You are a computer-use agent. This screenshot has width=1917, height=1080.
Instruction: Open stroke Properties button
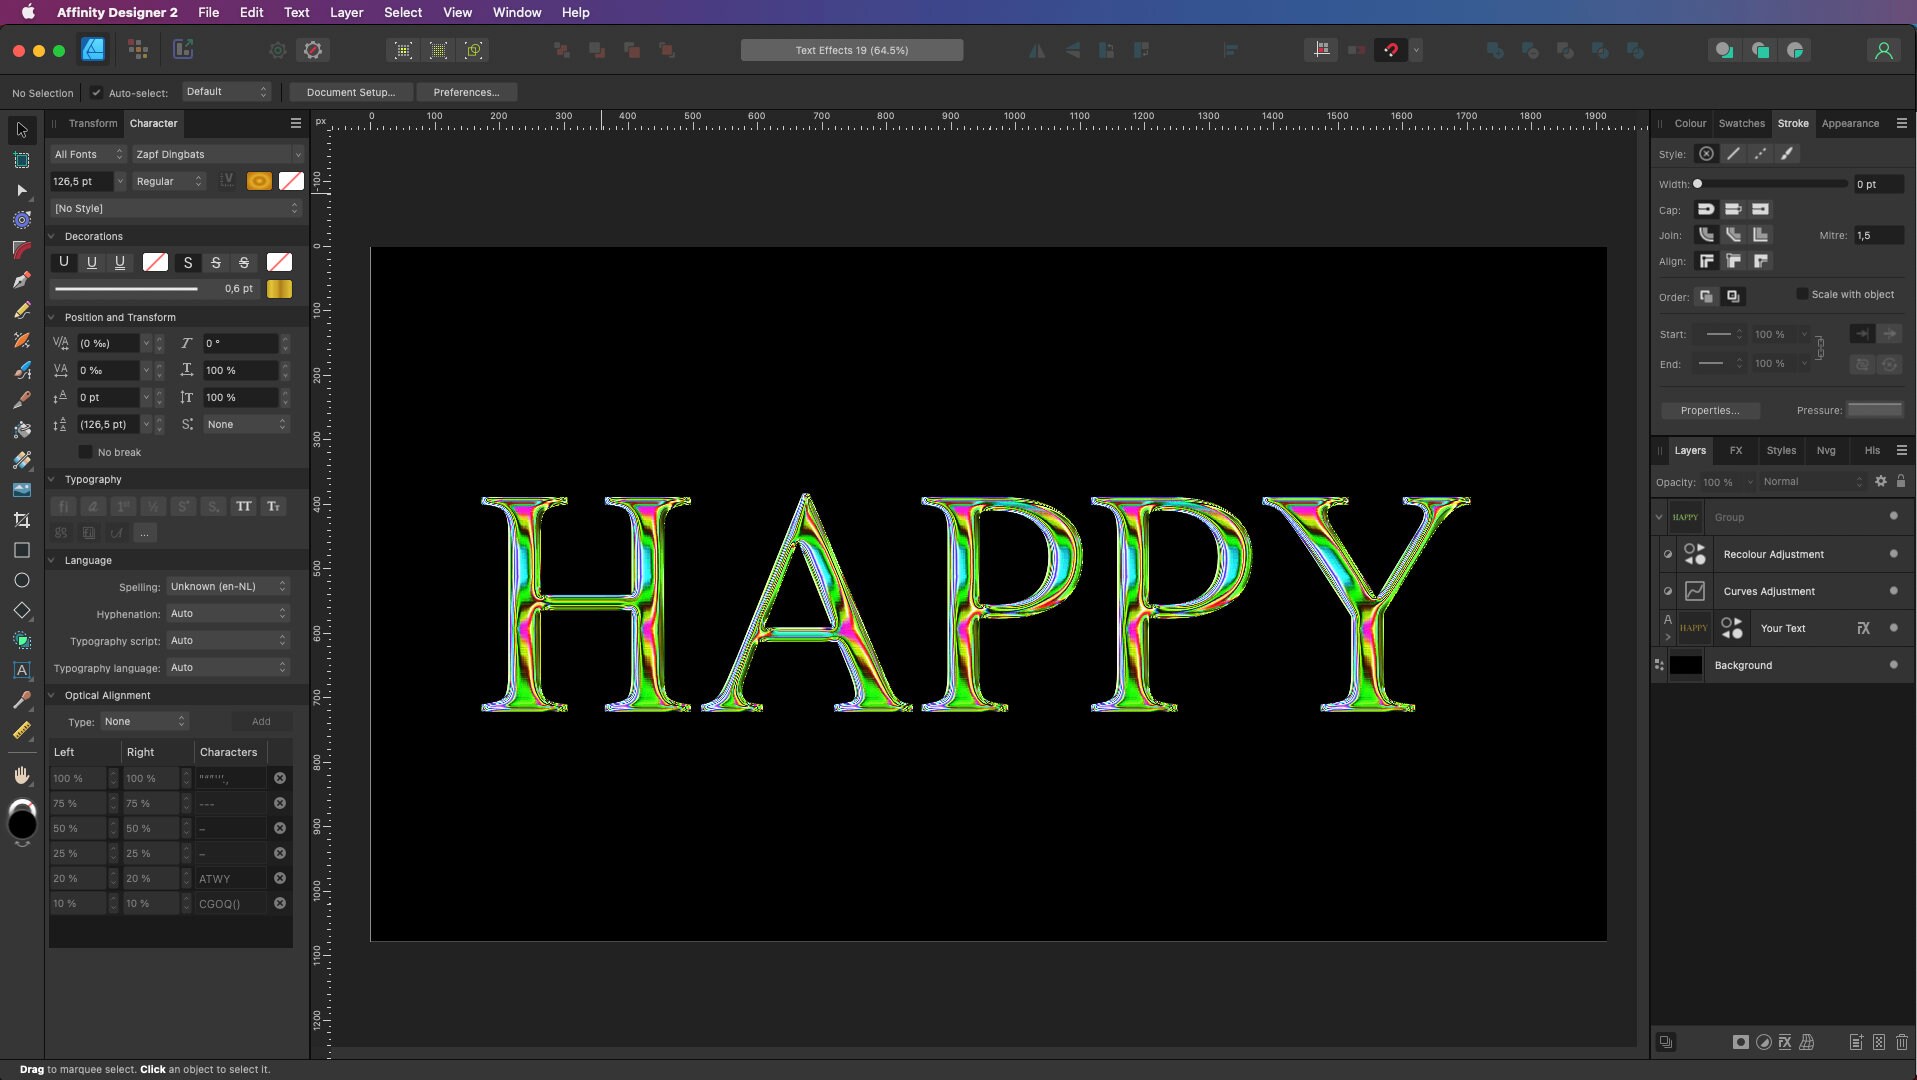click(x=1710, y=410)
